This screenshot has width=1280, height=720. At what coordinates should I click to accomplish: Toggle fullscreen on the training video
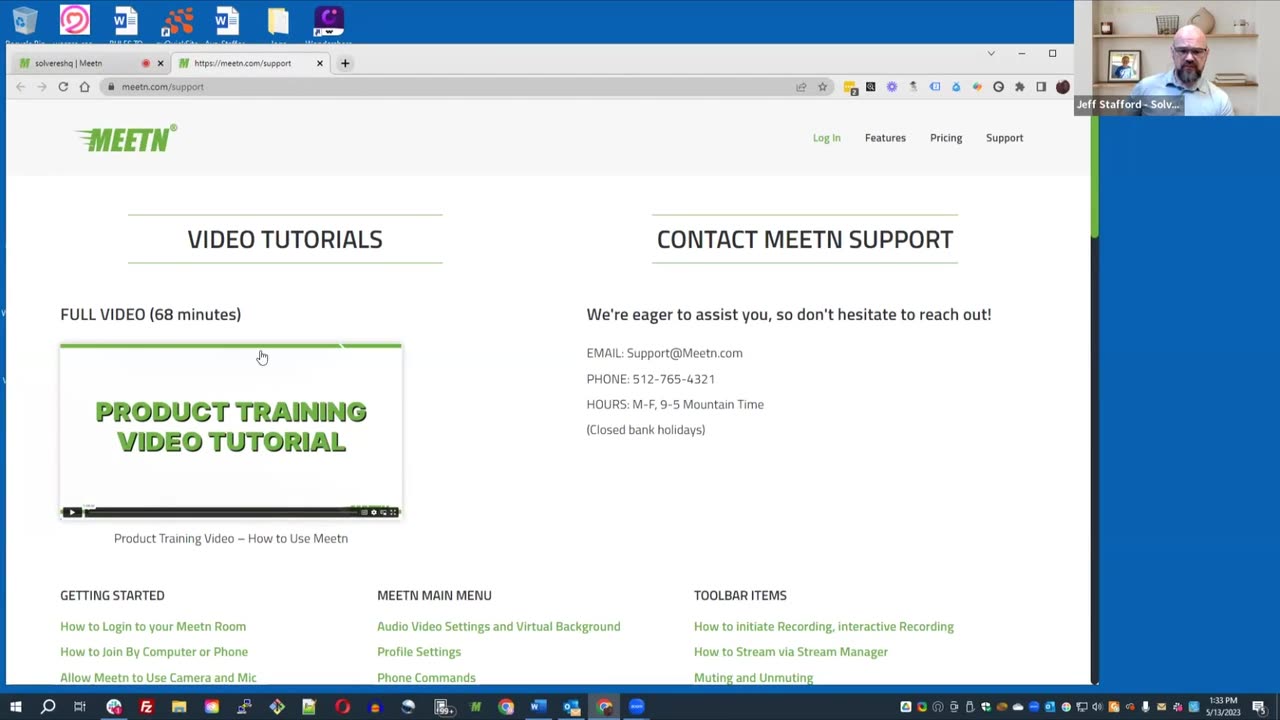(x=393, y=512)
